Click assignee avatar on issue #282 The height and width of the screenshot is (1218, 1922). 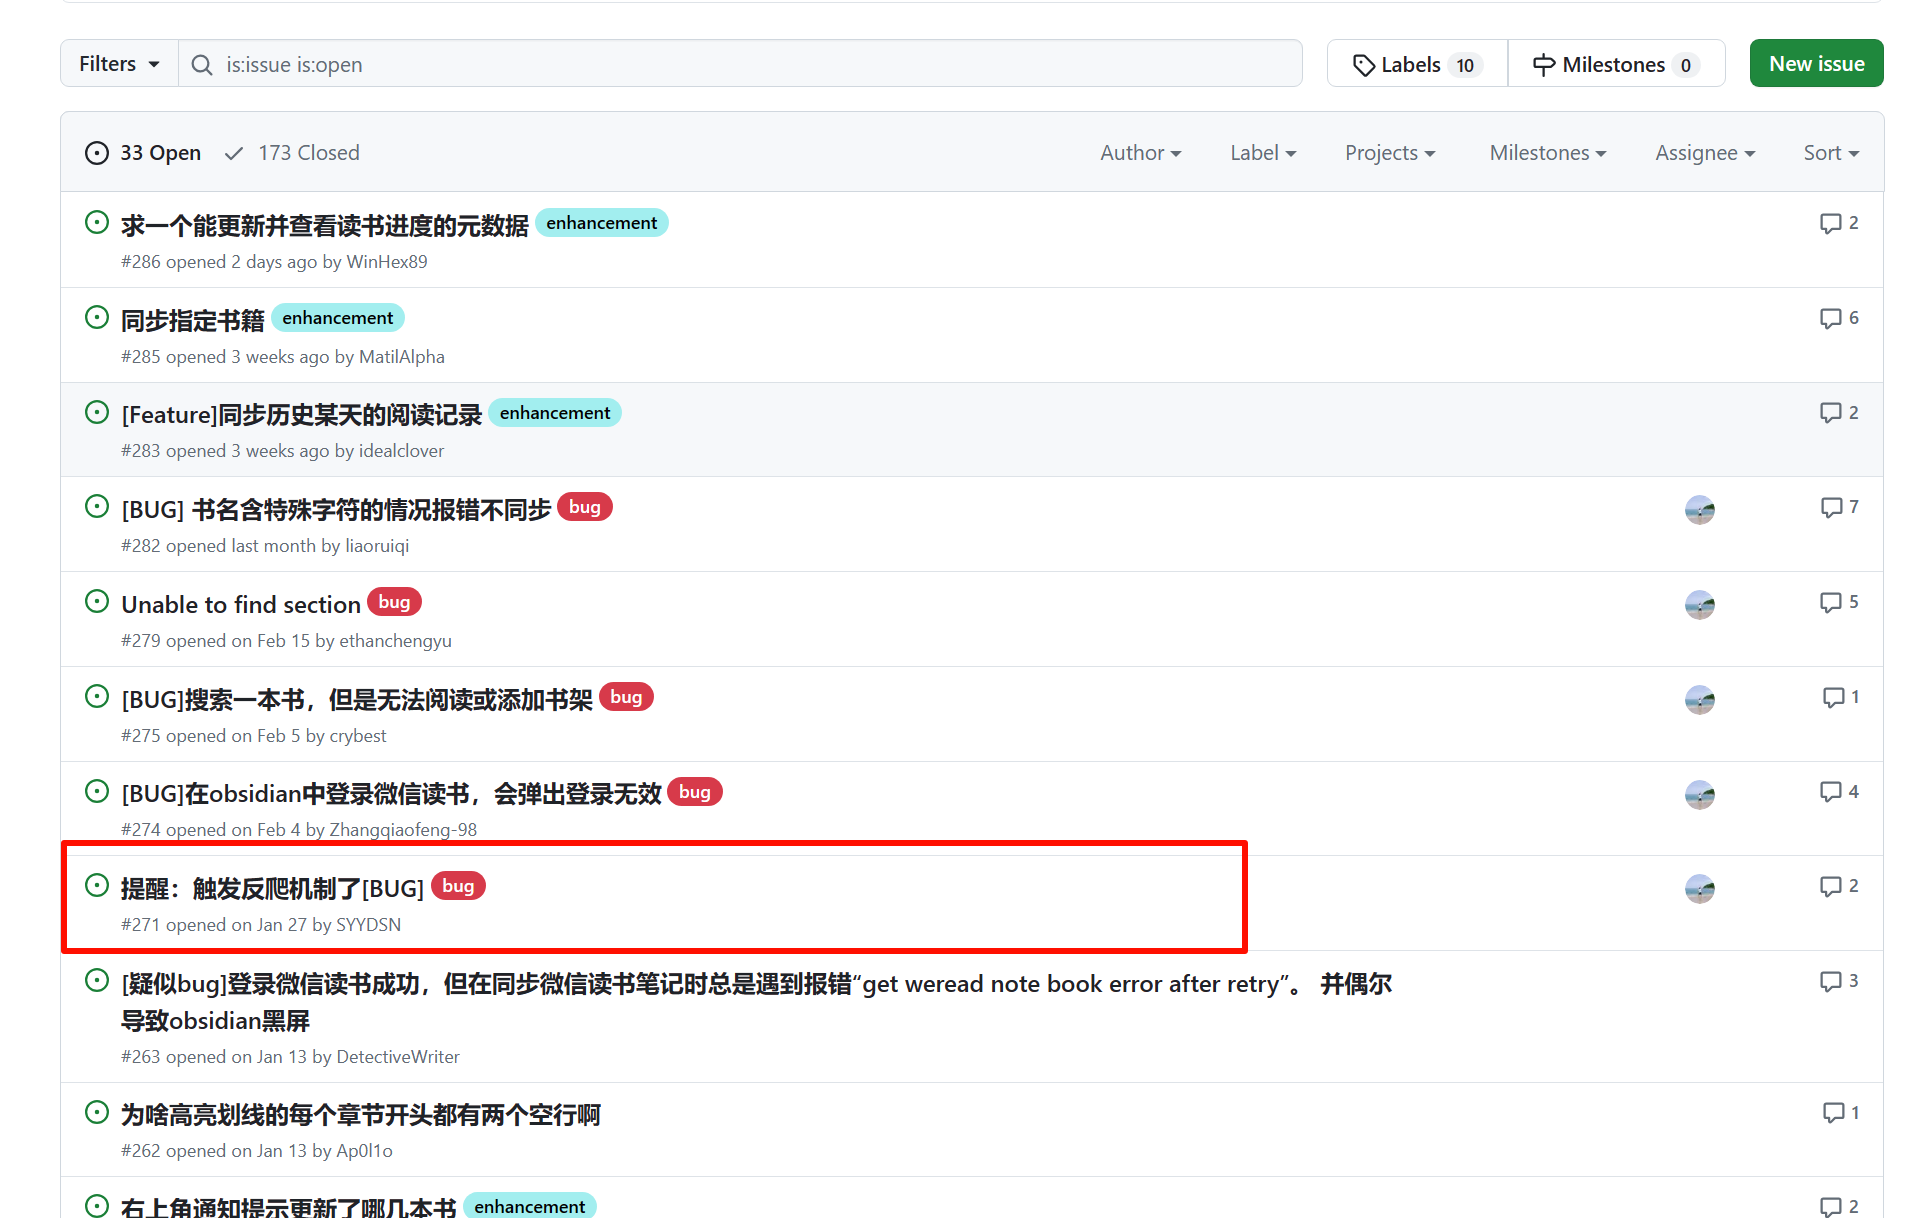click(1699, 509)
